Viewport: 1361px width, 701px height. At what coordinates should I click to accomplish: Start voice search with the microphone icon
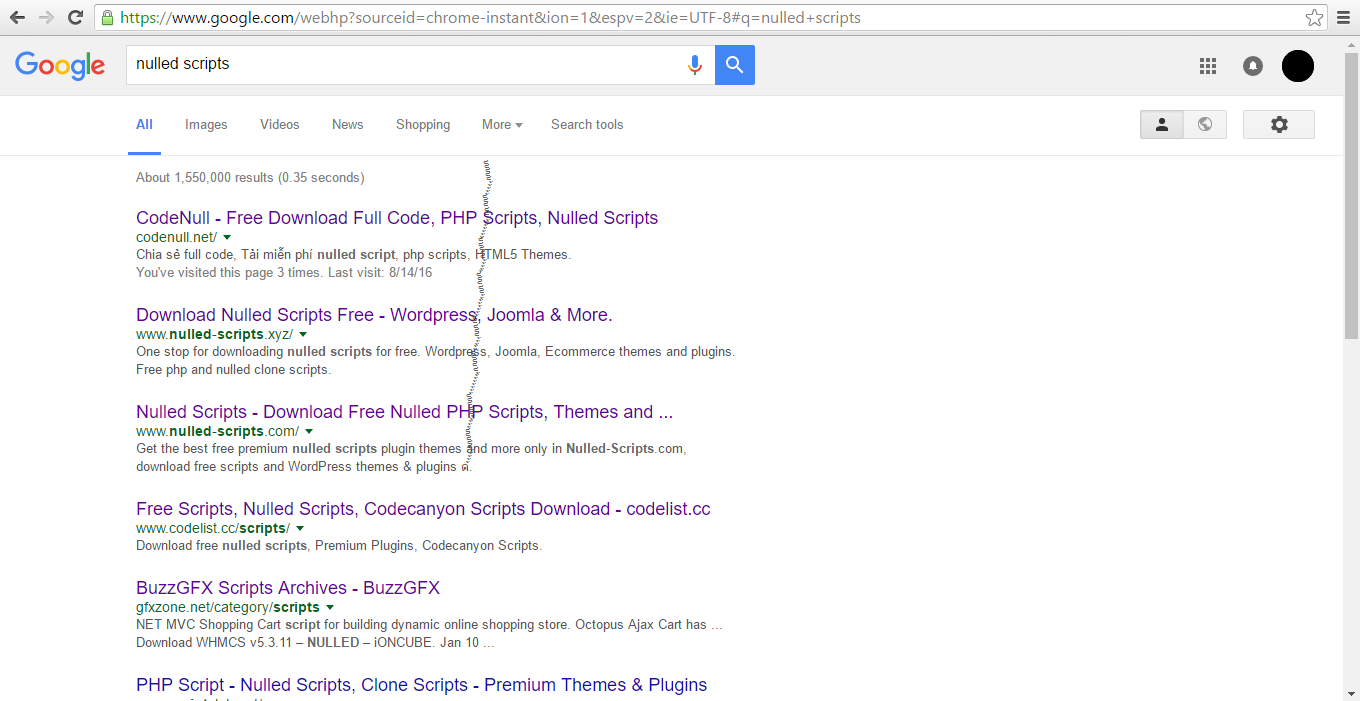point(695,65)
